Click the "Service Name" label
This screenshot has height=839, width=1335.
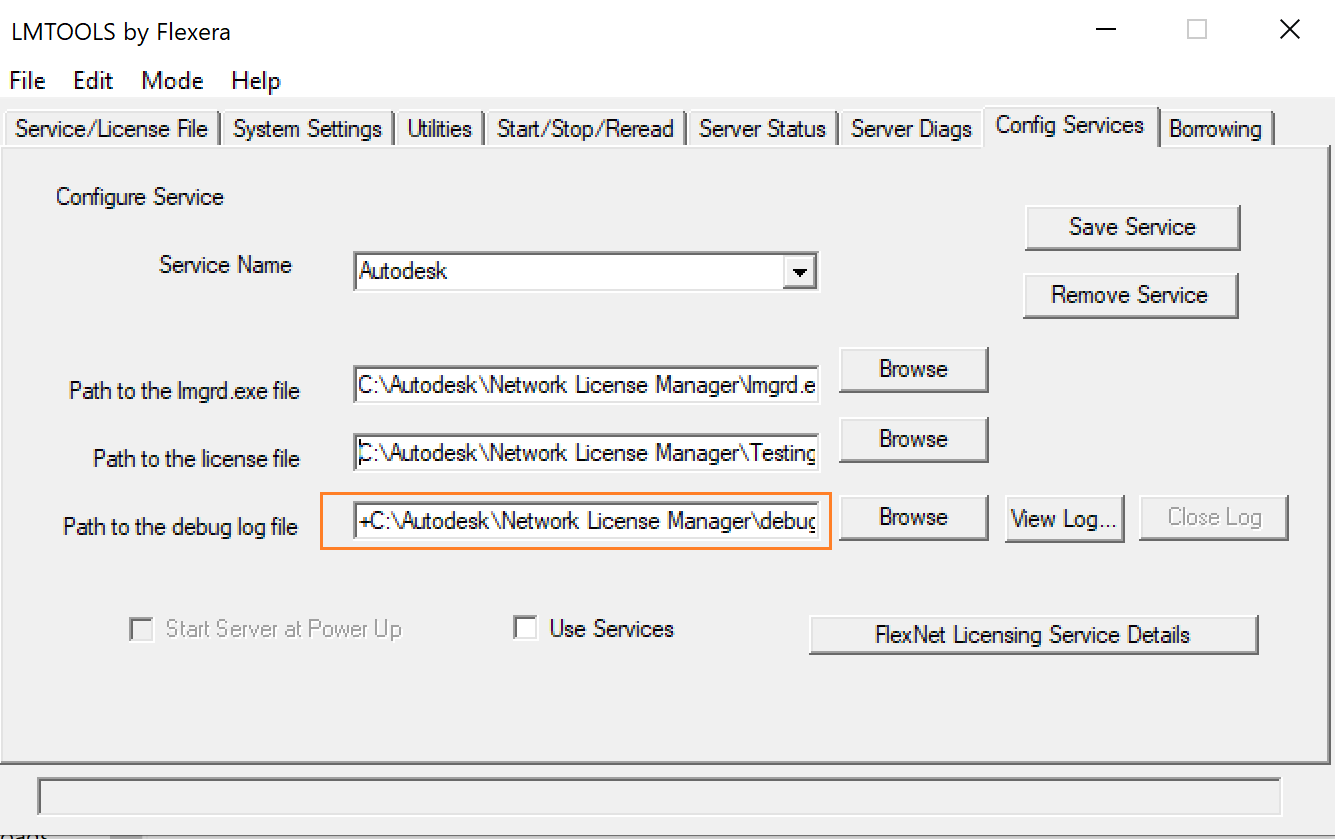point(226,265)
